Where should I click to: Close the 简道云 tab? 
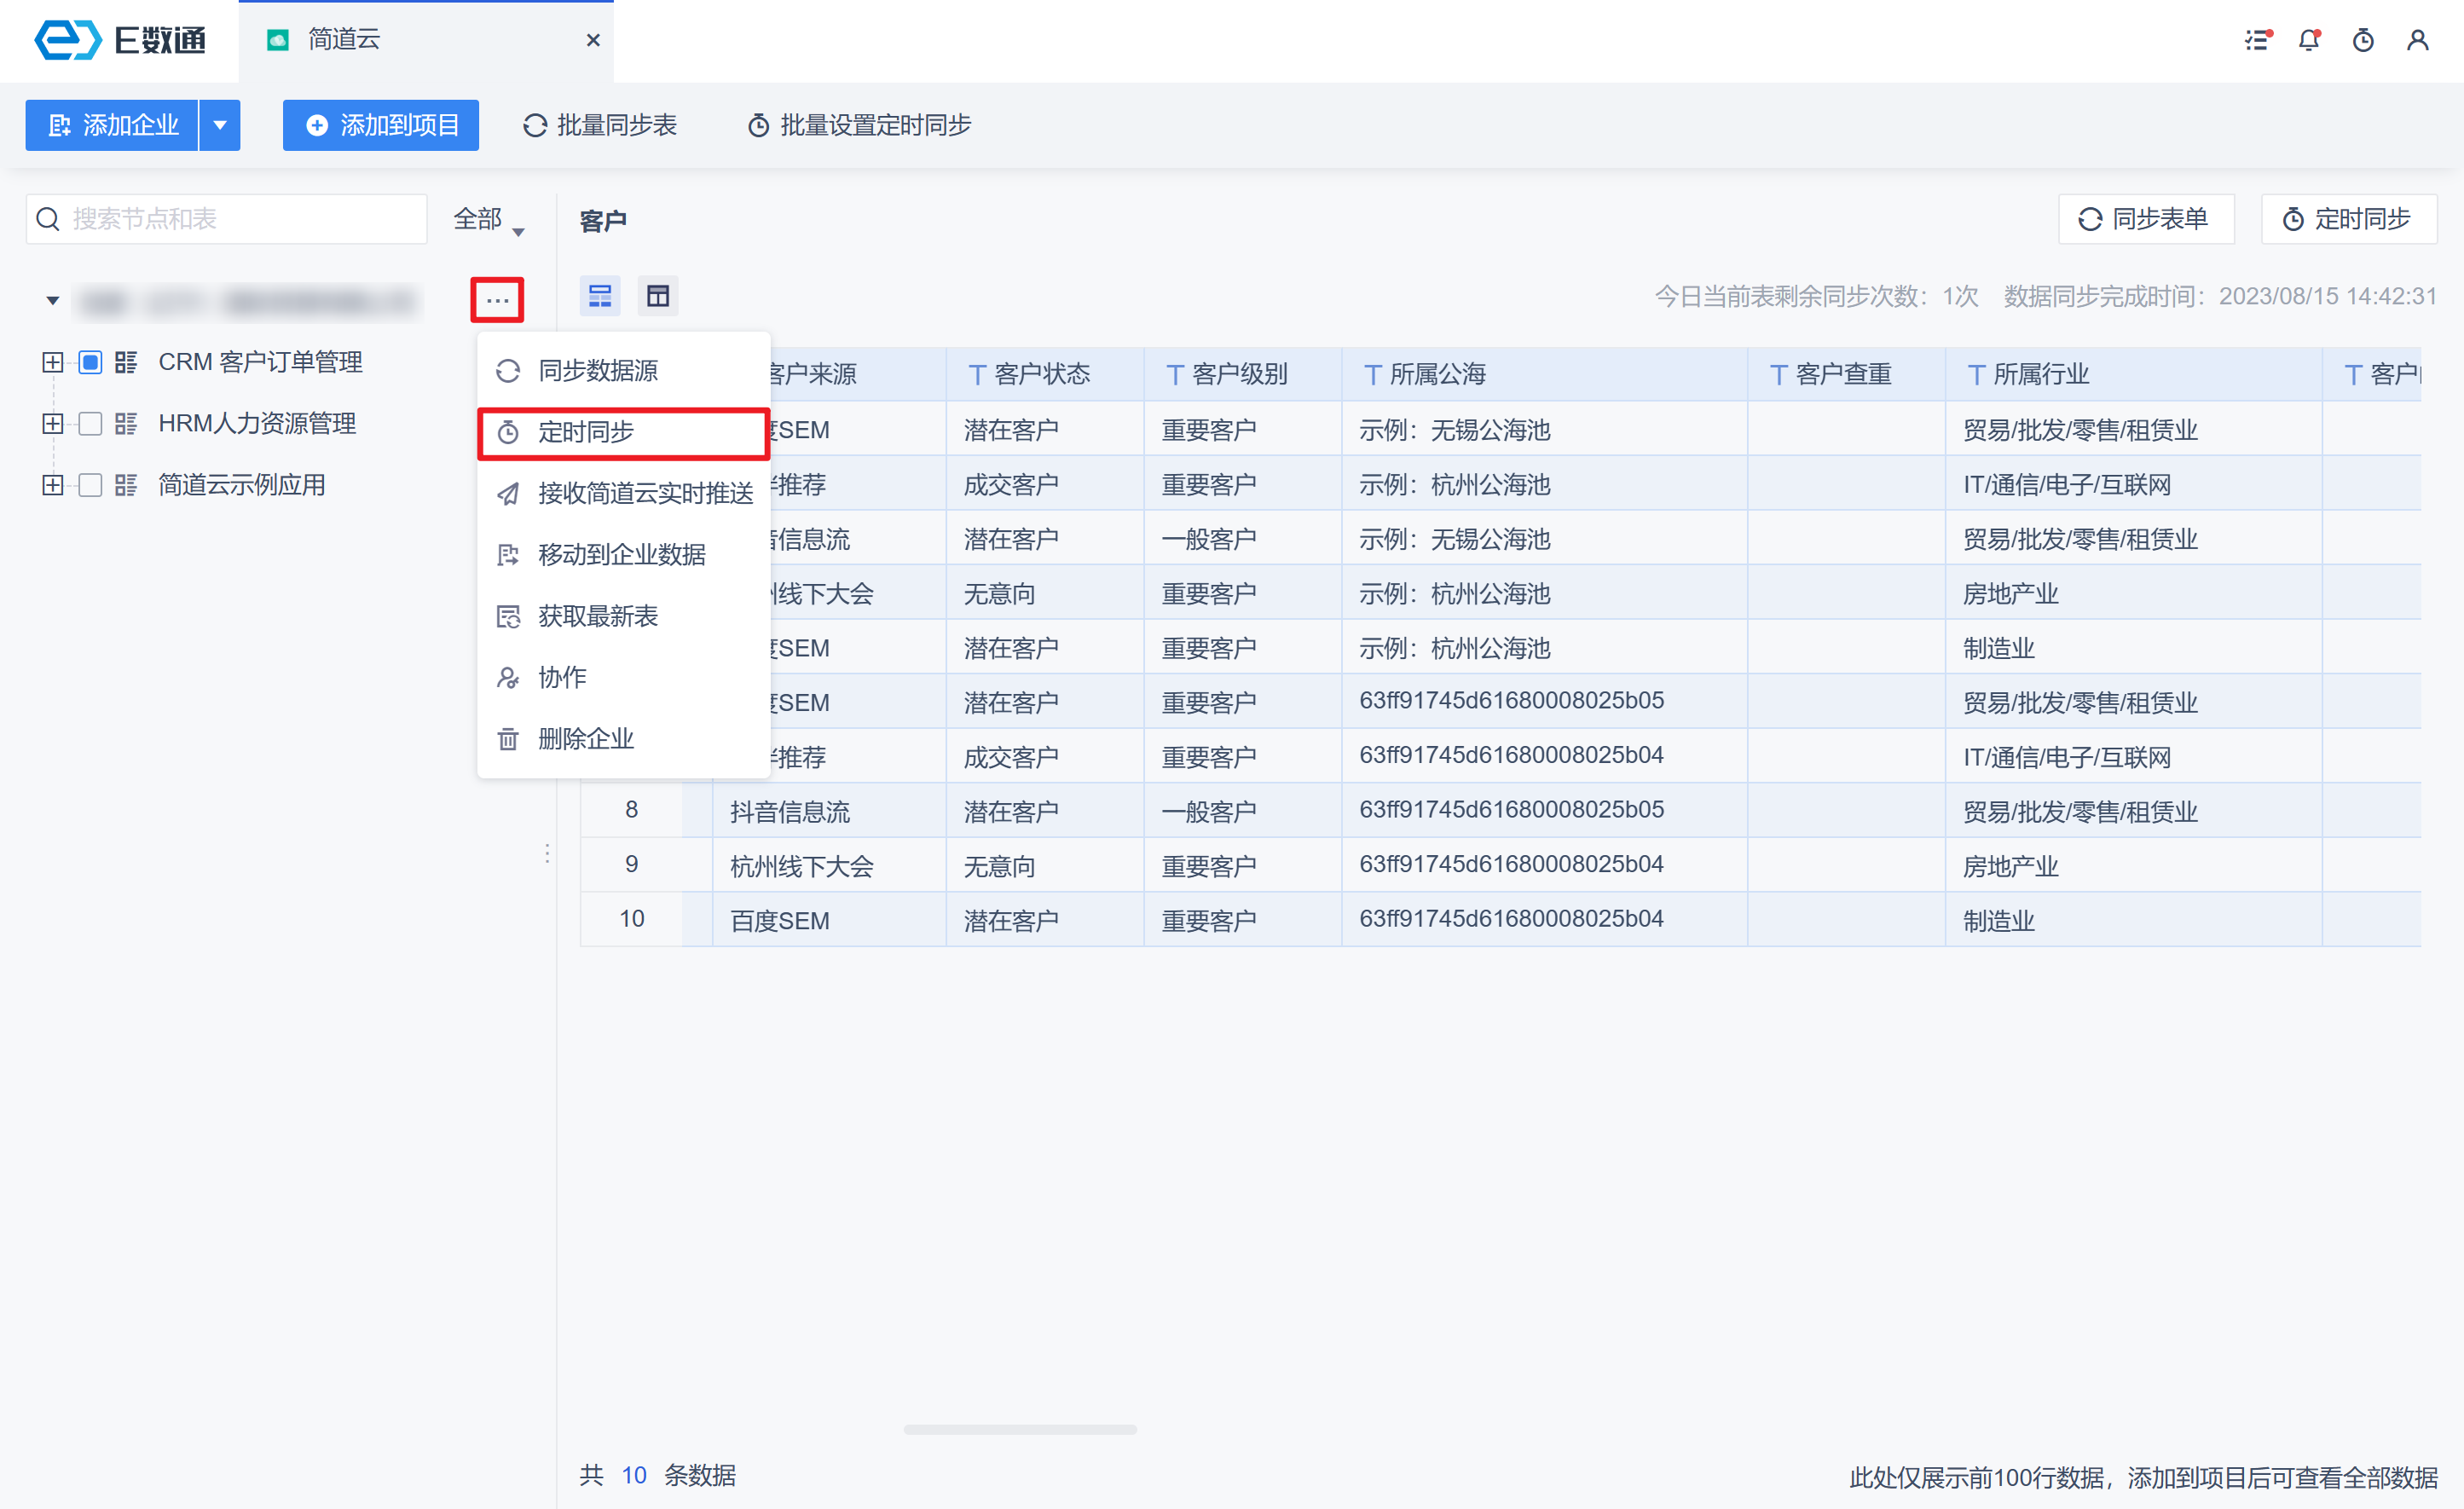pyautogui.click(x=593, y=40)
